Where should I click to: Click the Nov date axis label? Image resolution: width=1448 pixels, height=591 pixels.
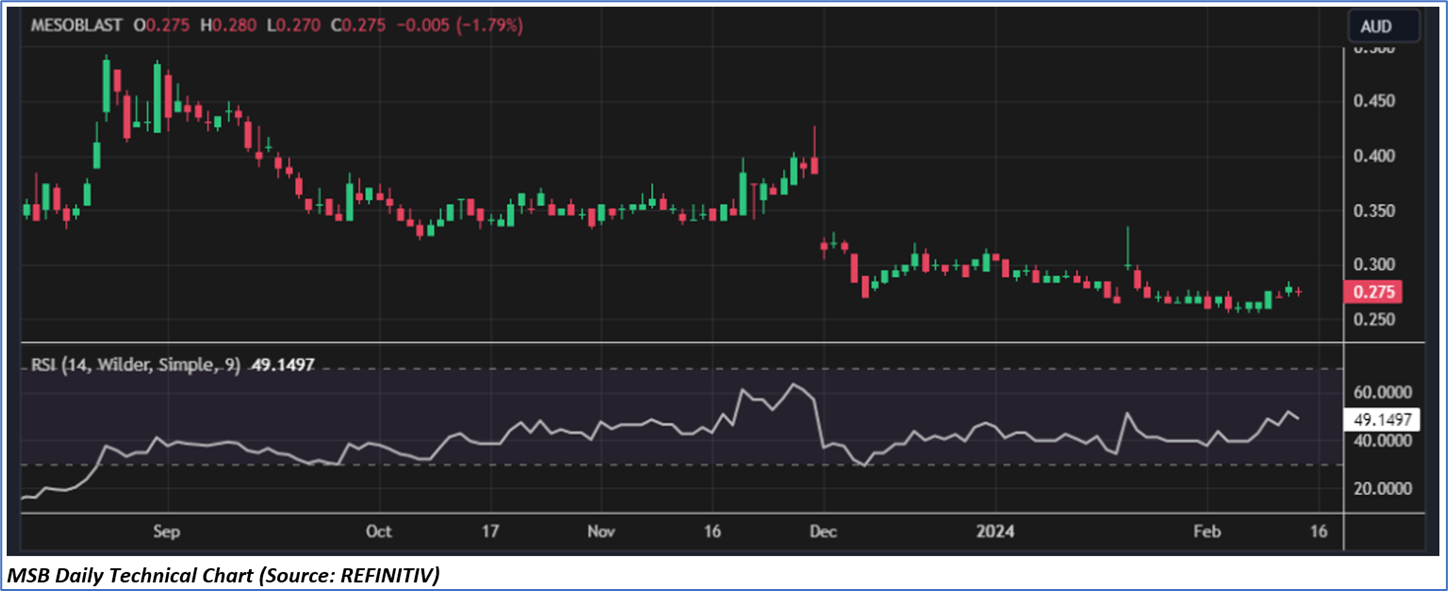pos(602,531)
